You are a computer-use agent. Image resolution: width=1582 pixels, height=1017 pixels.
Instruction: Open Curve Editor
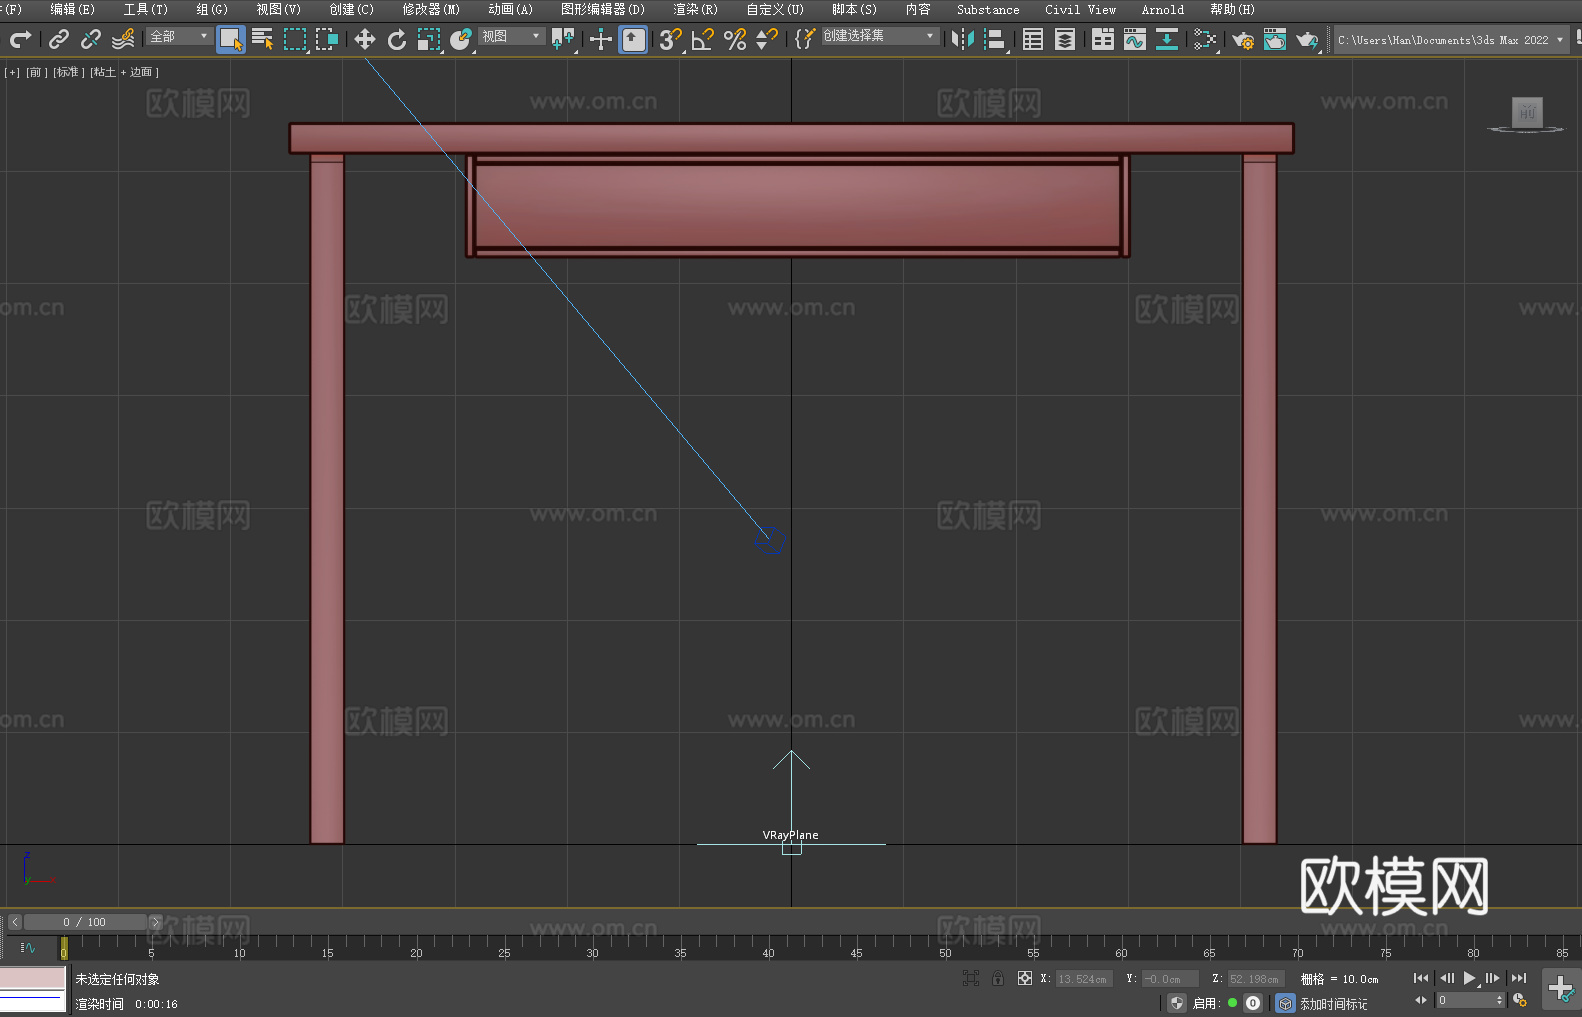pos(1135,39)
